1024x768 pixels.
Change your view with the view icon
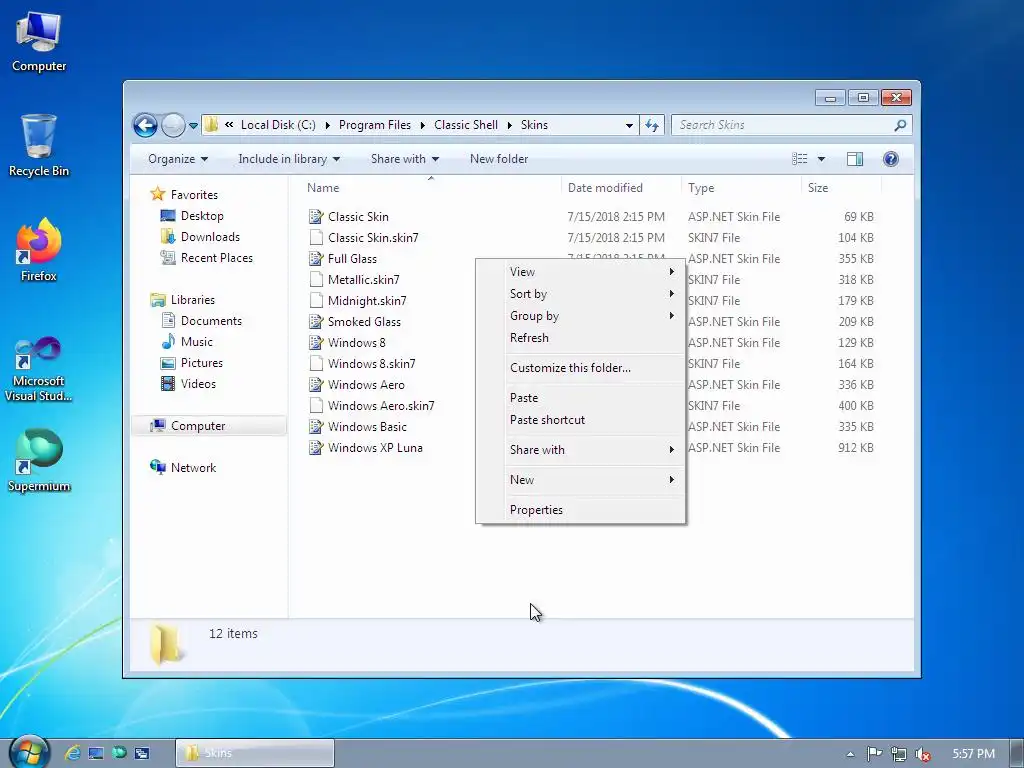(x=799, y=159)
